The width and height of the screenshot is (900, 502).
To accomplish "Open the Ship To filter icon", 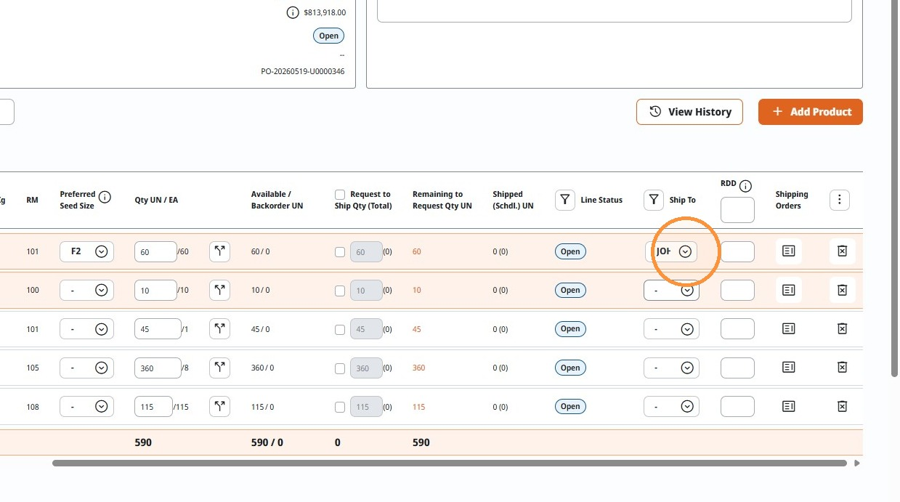I will (x=653, y=200).
